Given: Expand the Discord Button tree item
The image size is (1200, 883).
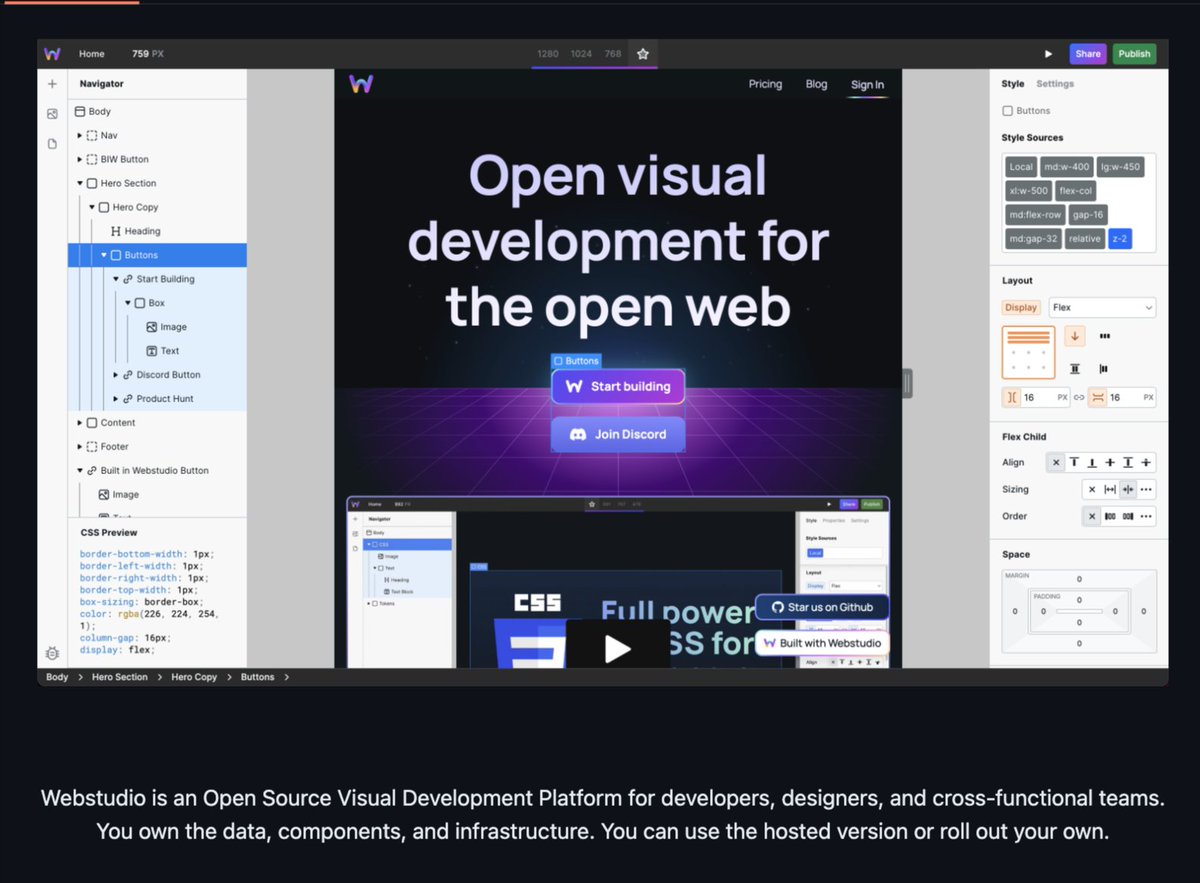Looking at the screenshot, I should [116, 375].
